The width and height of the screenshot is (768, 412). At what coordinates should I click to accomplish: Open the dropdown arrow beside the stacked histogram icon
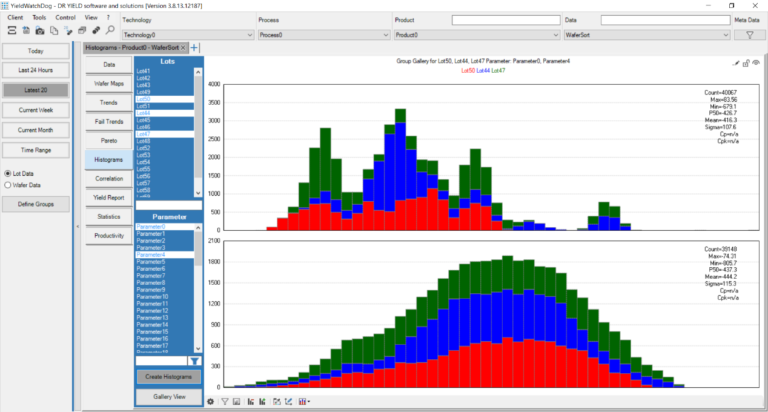coord(309,402)
